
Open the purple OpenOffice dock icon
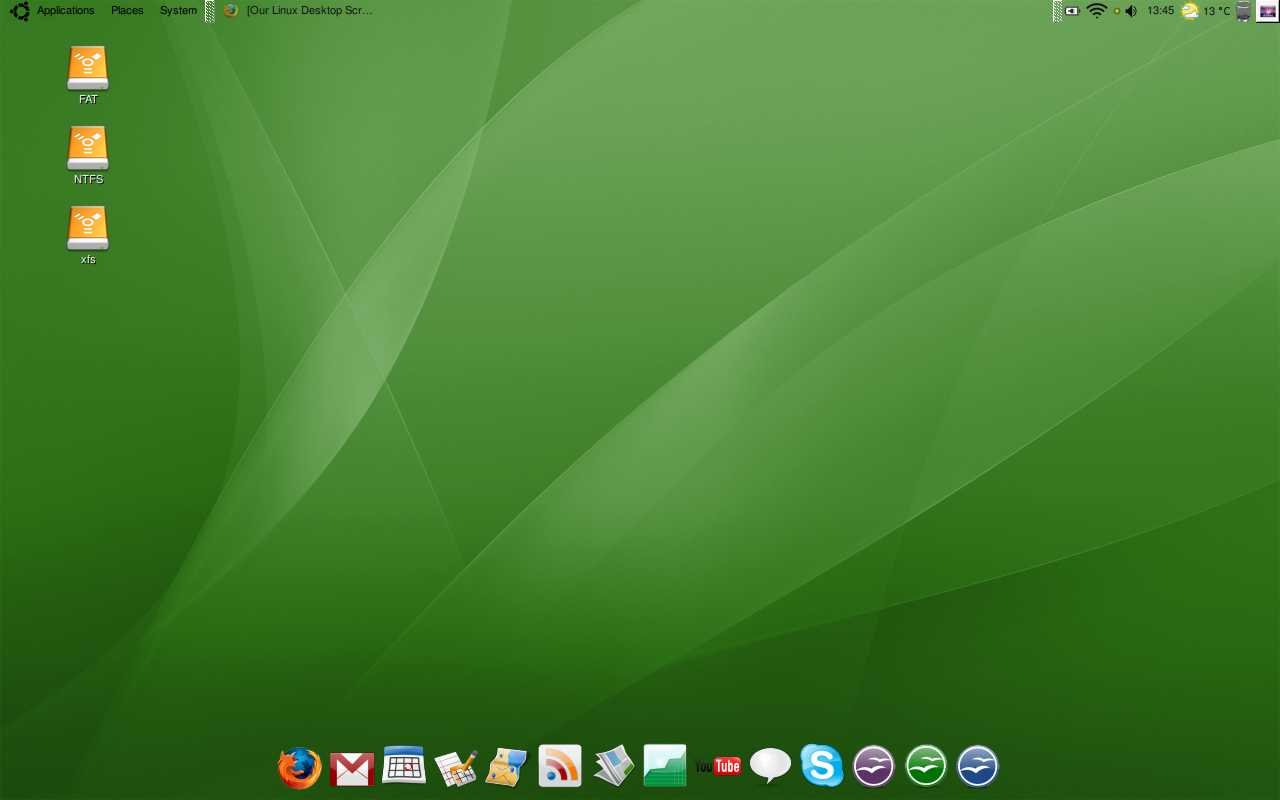874,767
